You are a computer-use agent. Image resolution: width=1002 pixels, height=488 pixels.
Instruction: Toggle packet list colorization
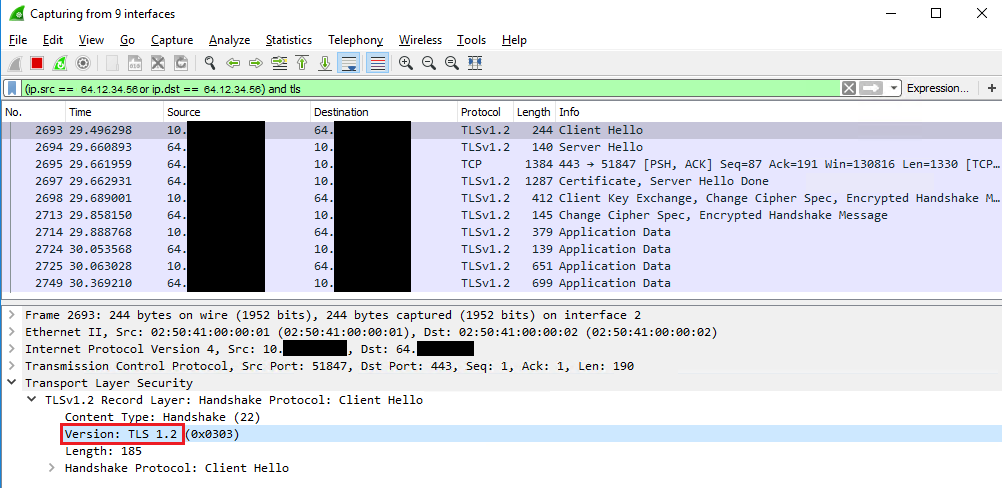pos(378,63)
